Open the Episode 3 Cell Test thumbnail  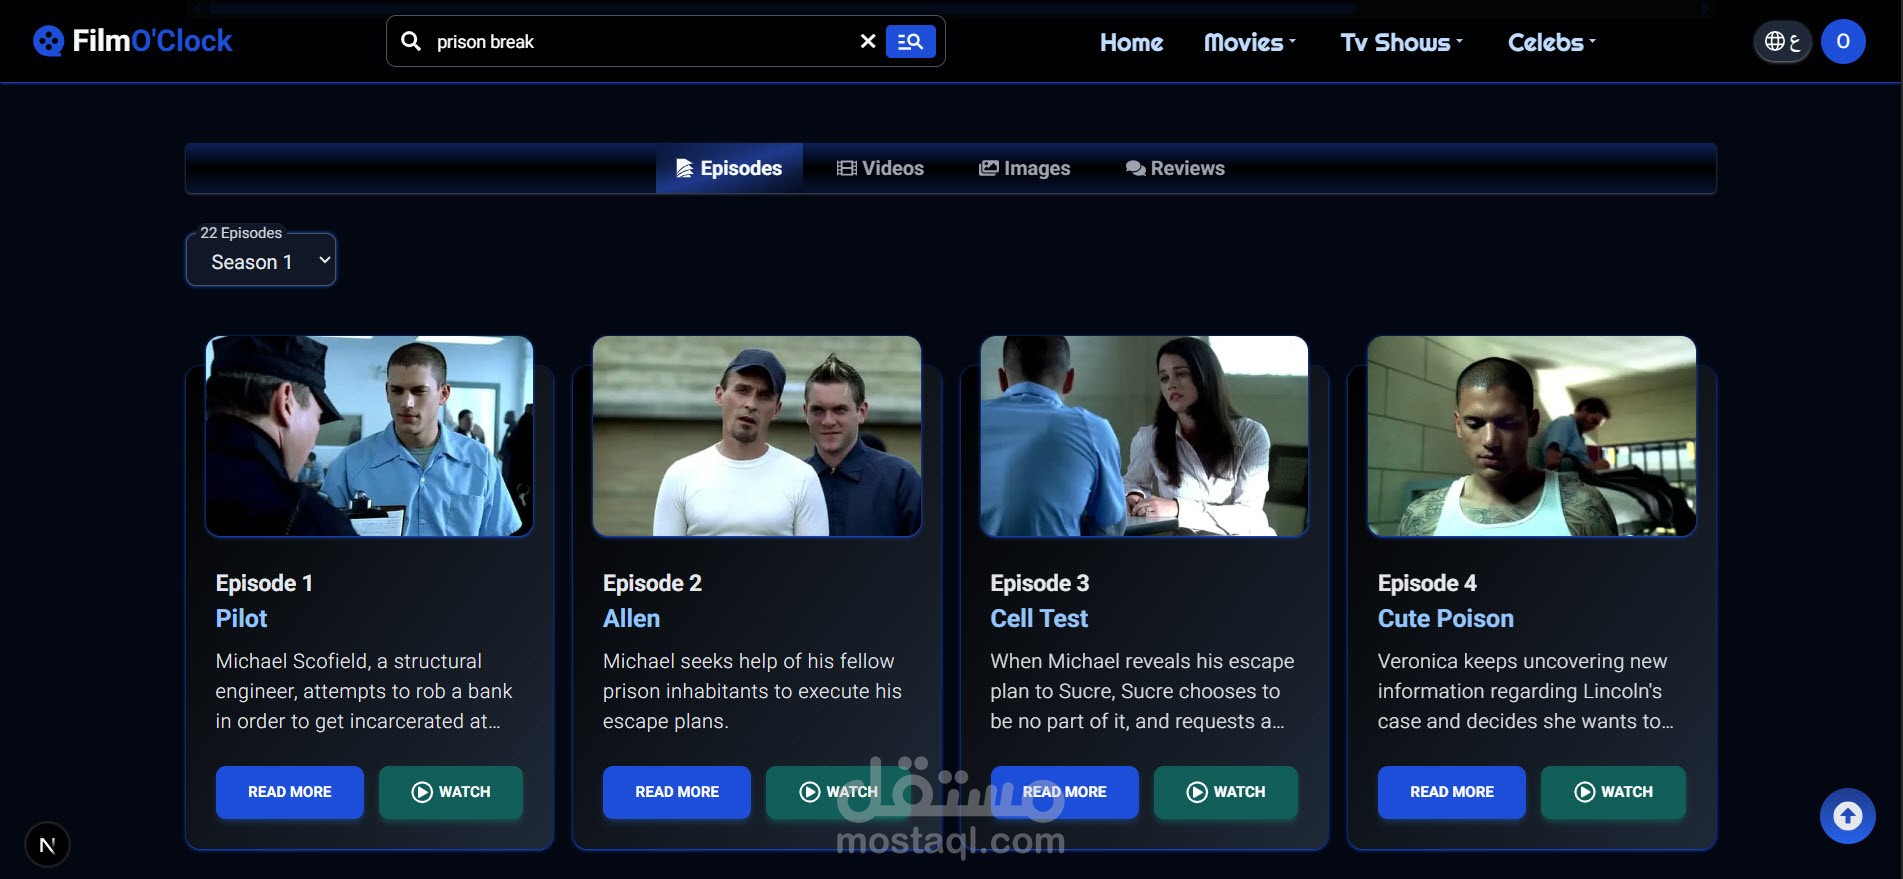point(1144,436)
